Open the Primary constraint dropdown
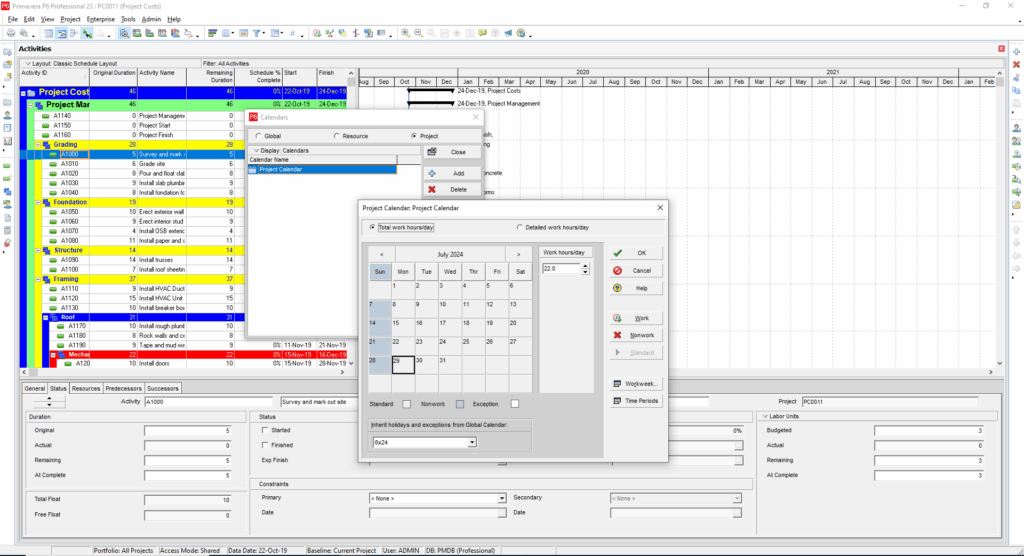Viewport: 1024px width, 556px height. 502,499
